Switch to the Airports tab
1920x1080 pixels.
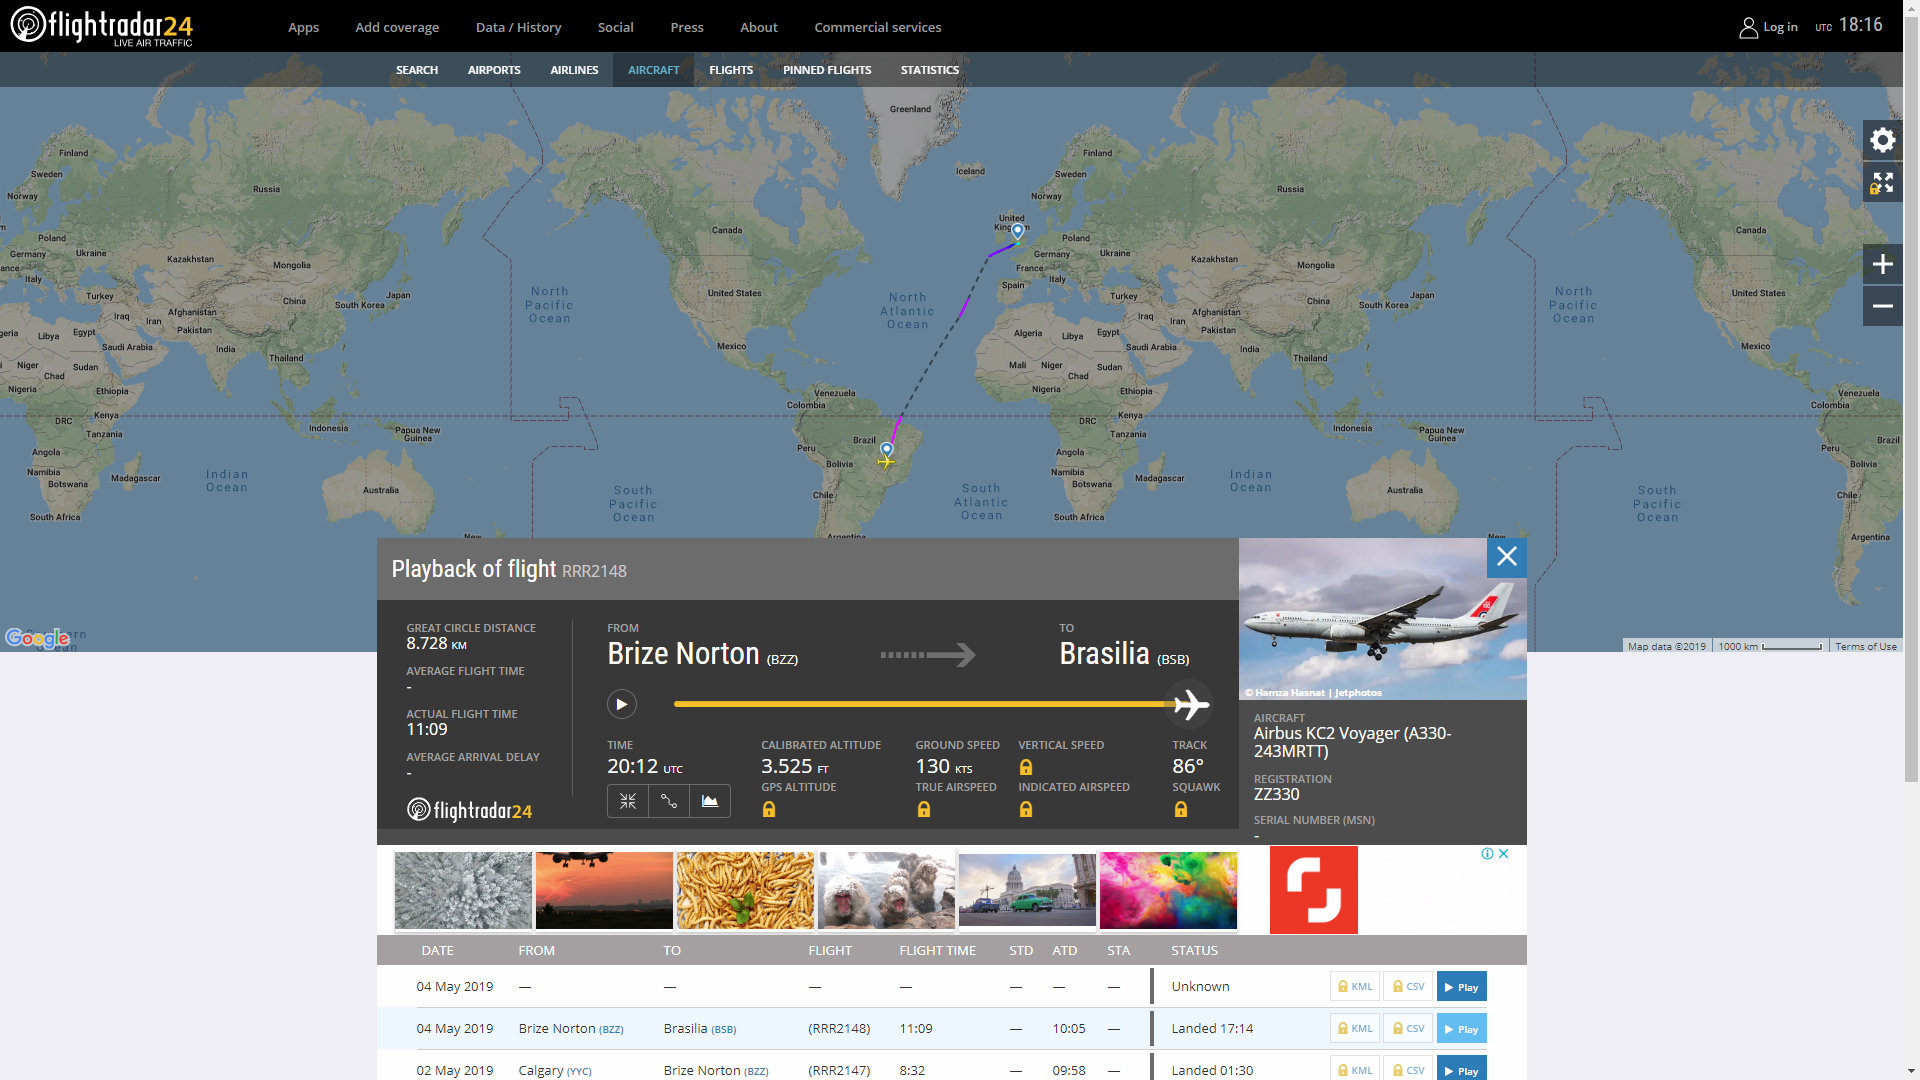pyautogui.click(x=494, y=70)
